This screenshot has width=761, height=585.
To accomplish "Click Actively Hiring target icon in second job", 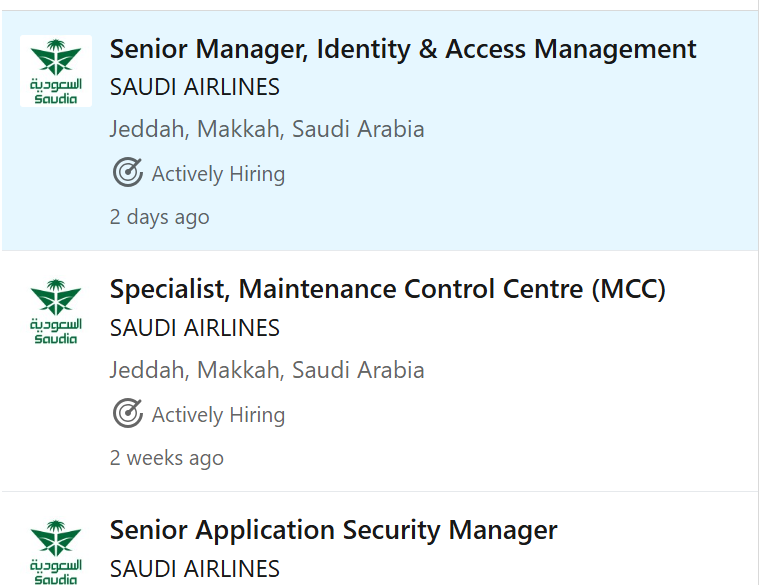I will click(x=128, y=413).
